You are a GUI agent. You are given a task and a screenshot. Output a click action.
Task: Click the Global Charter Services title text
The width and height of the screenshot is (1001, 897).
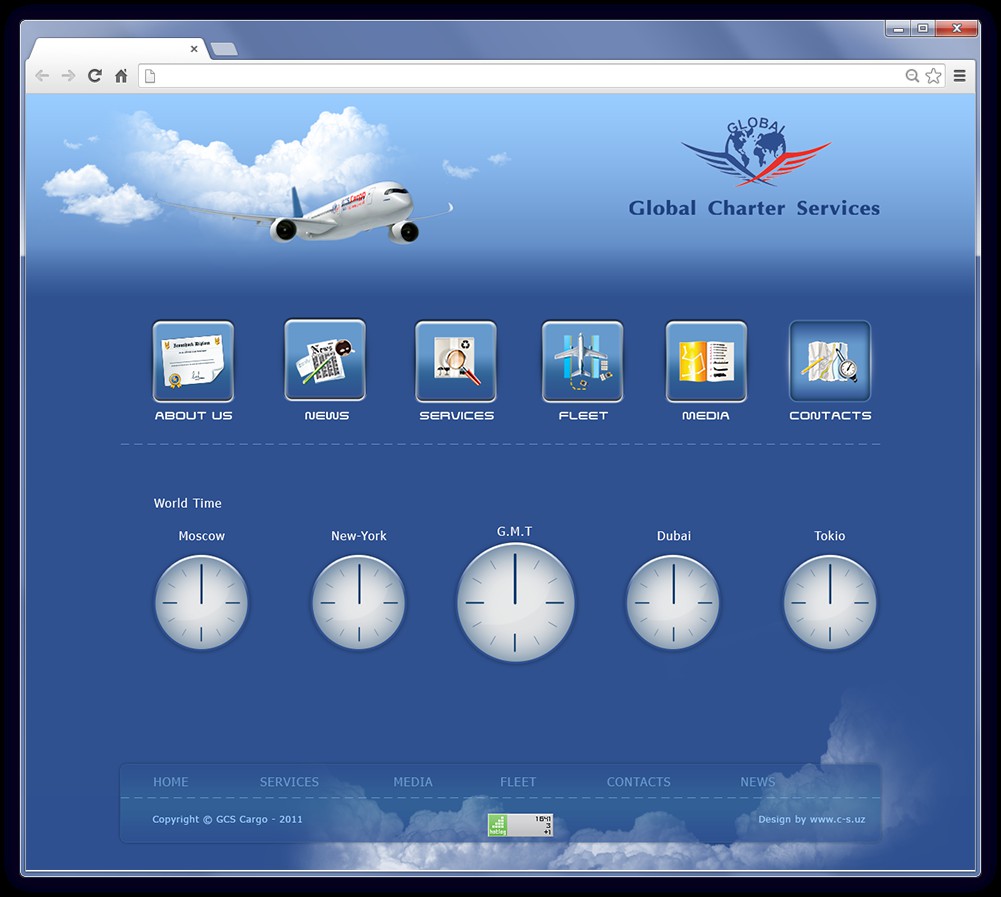point(754,208)
